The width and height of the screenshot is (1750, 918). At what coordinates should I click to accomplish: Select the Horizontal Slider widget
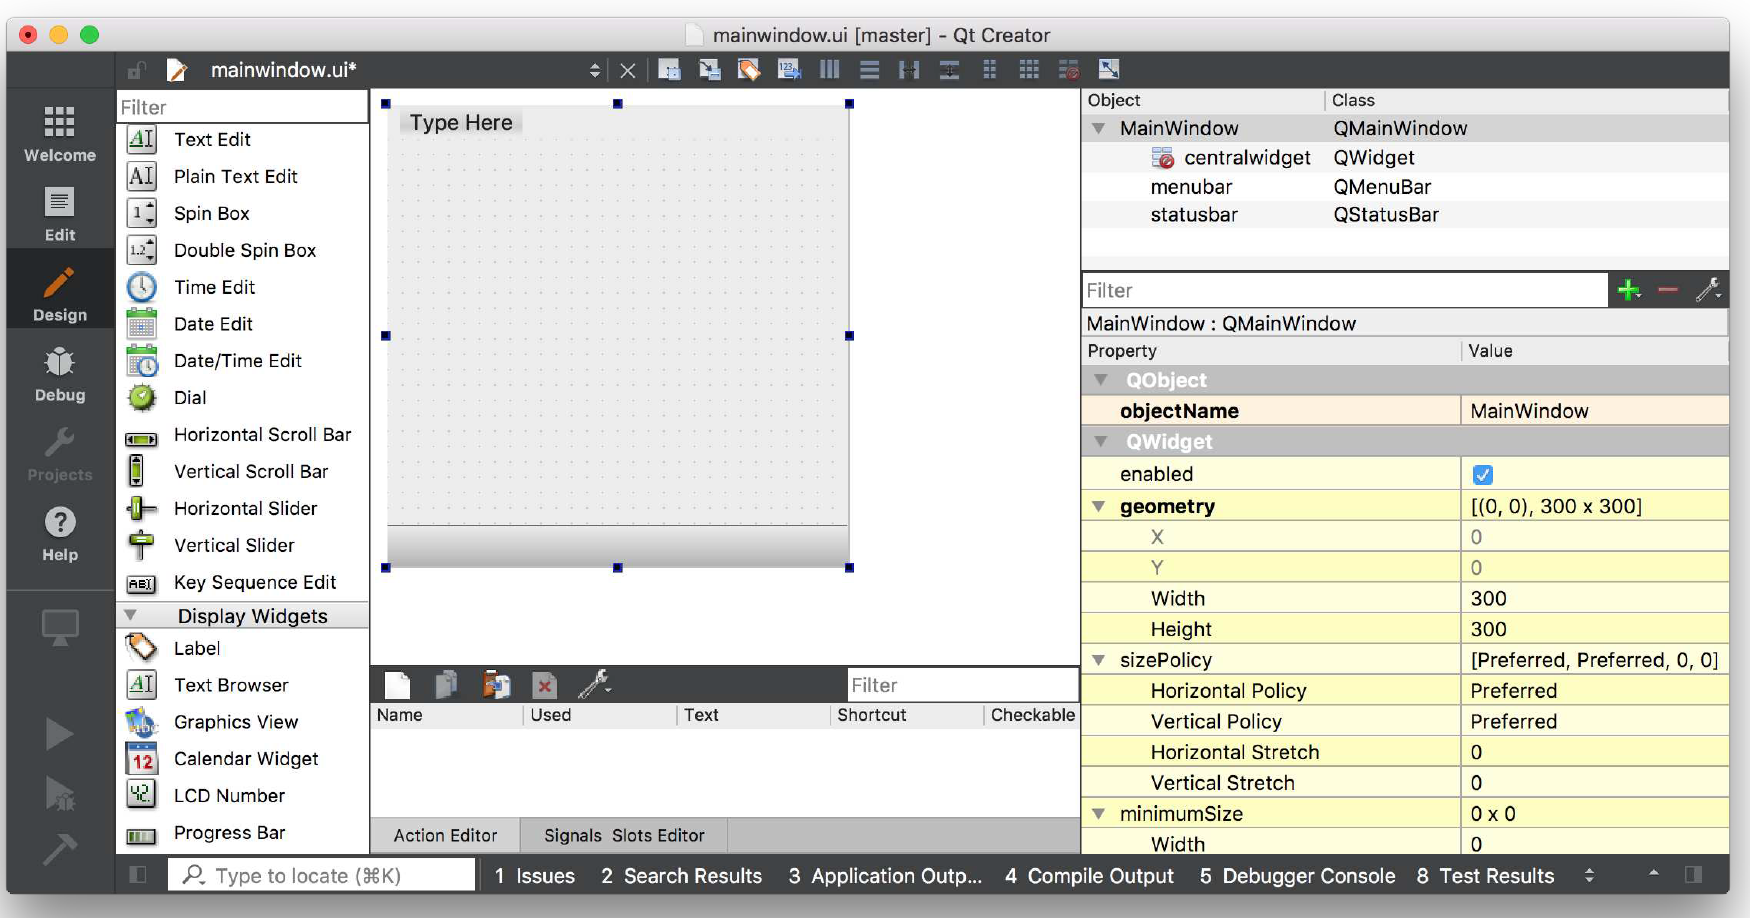[243, 509]
